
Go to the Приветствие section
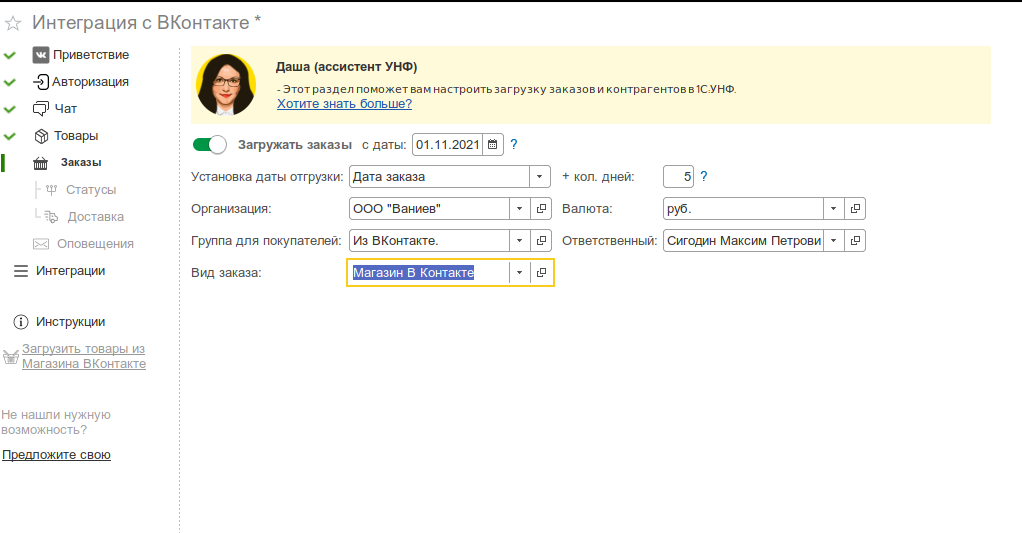(91, 55)
